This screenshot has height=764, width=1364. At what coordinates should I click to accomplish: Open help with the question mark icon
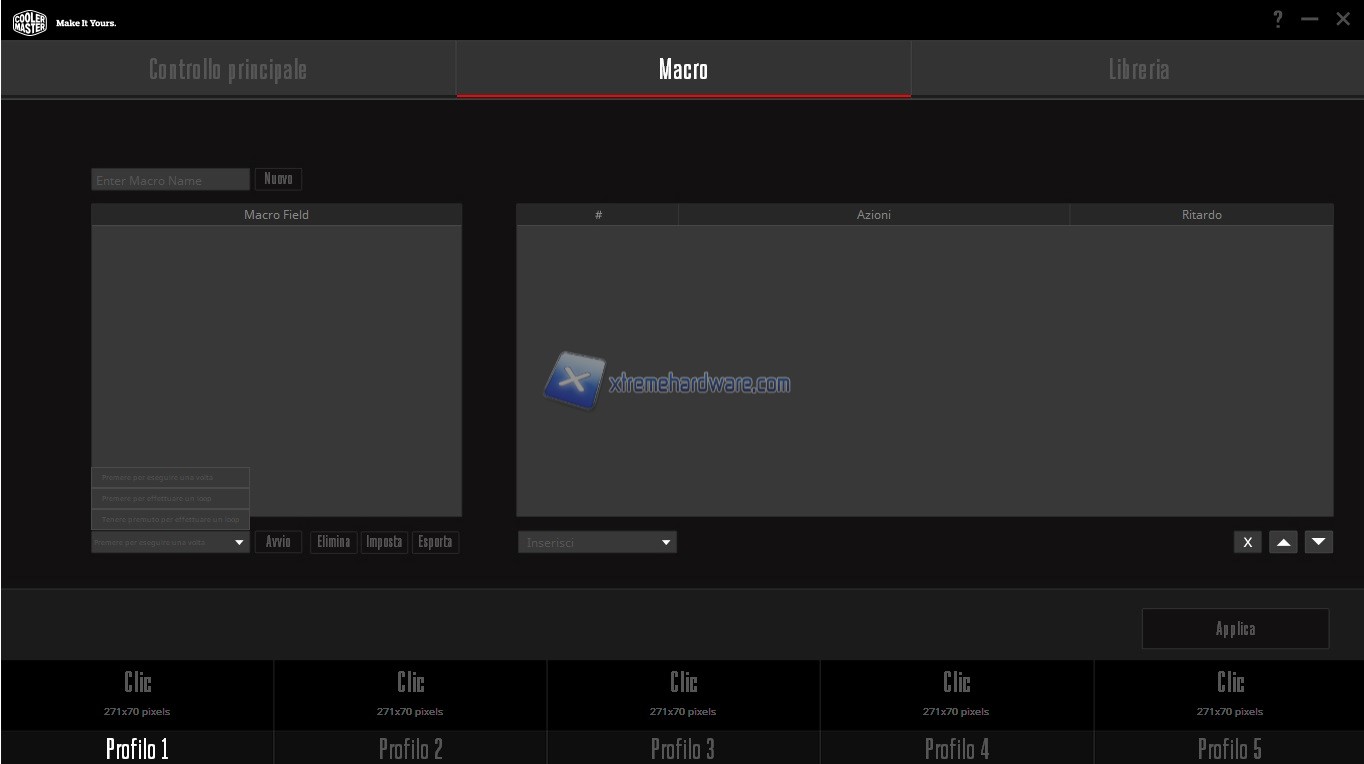1278,19
